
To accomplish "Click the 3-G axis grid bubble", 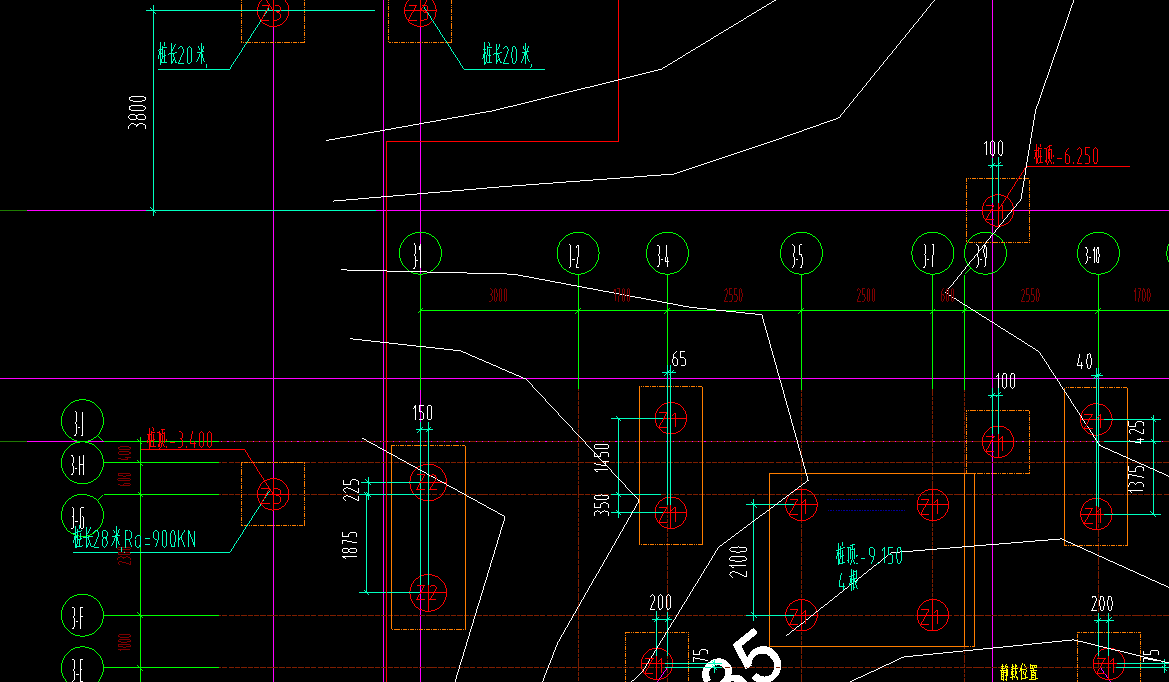I will coord(82,515).
